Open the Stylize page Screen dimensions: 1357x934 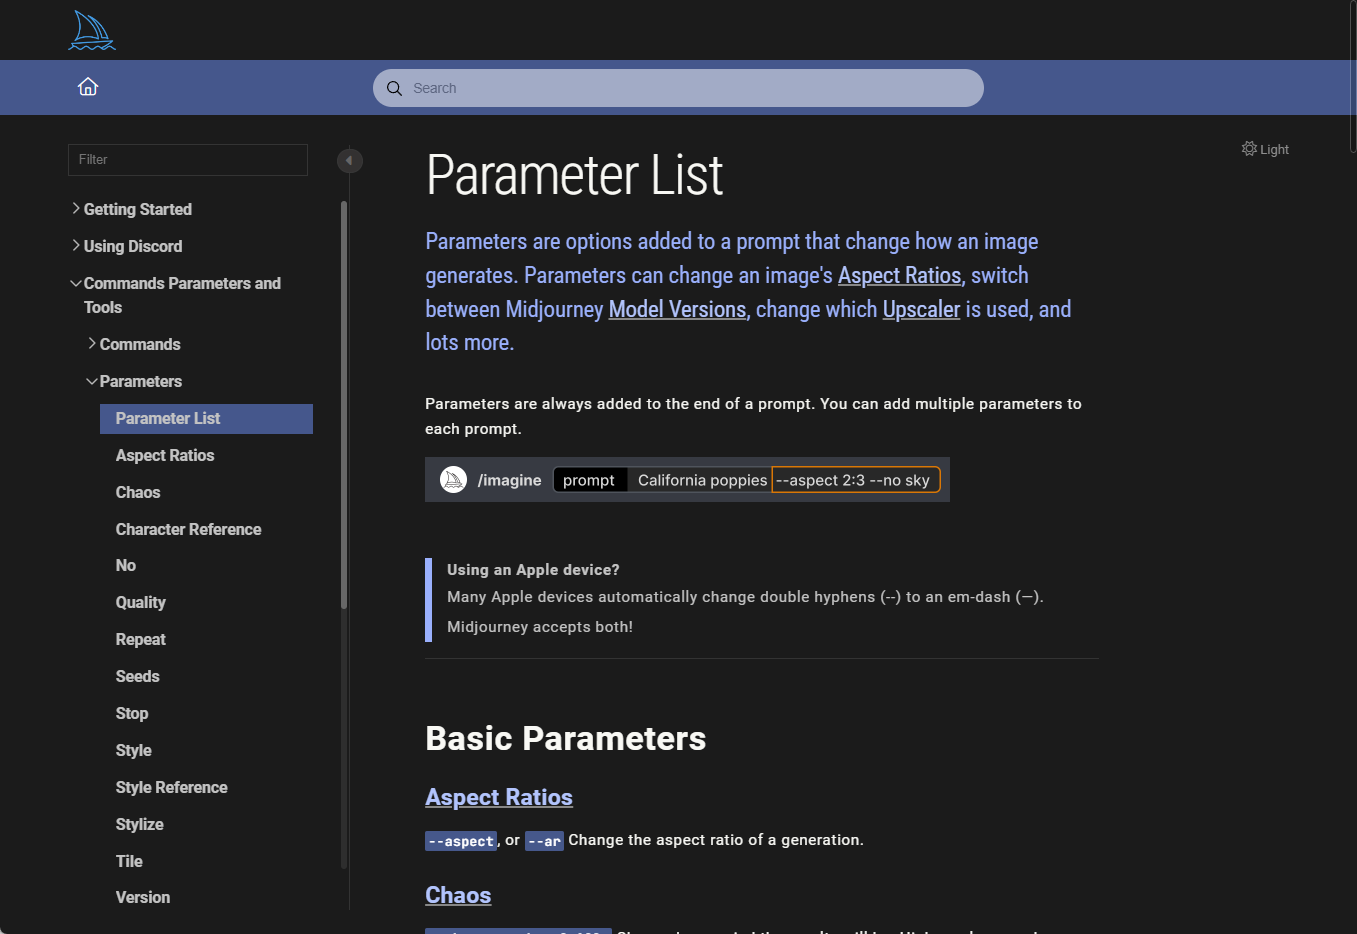coord(140,824)
